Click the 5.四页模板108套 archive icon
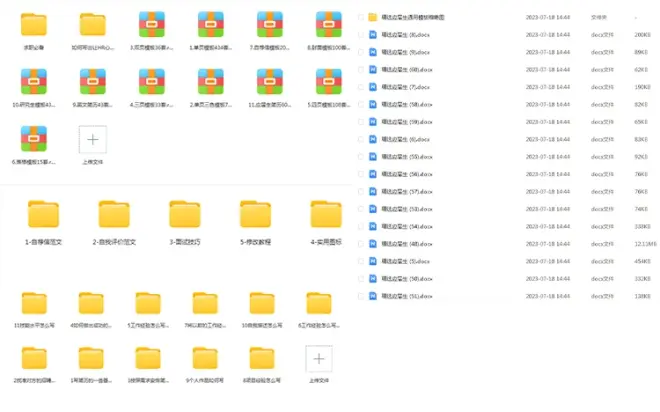 pyautogui.click(x=329, y=82)
